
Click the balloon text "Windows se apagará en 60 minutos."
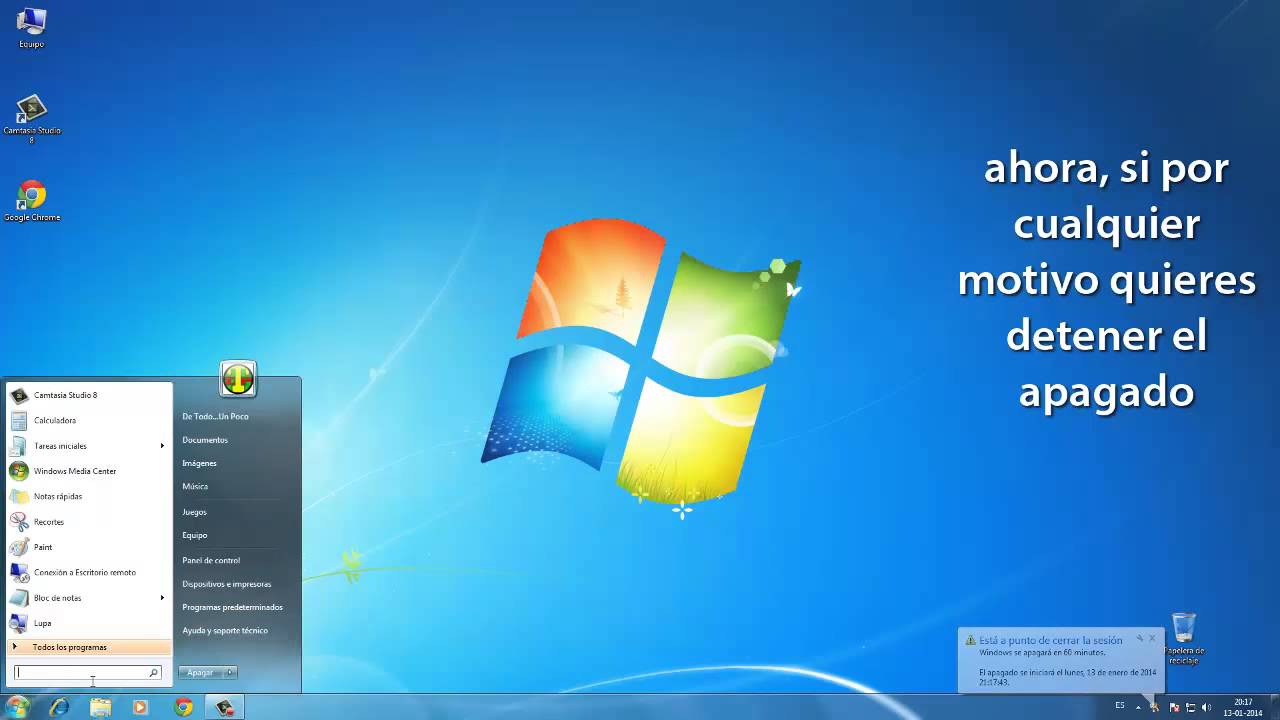click(x=1043, y=653)
